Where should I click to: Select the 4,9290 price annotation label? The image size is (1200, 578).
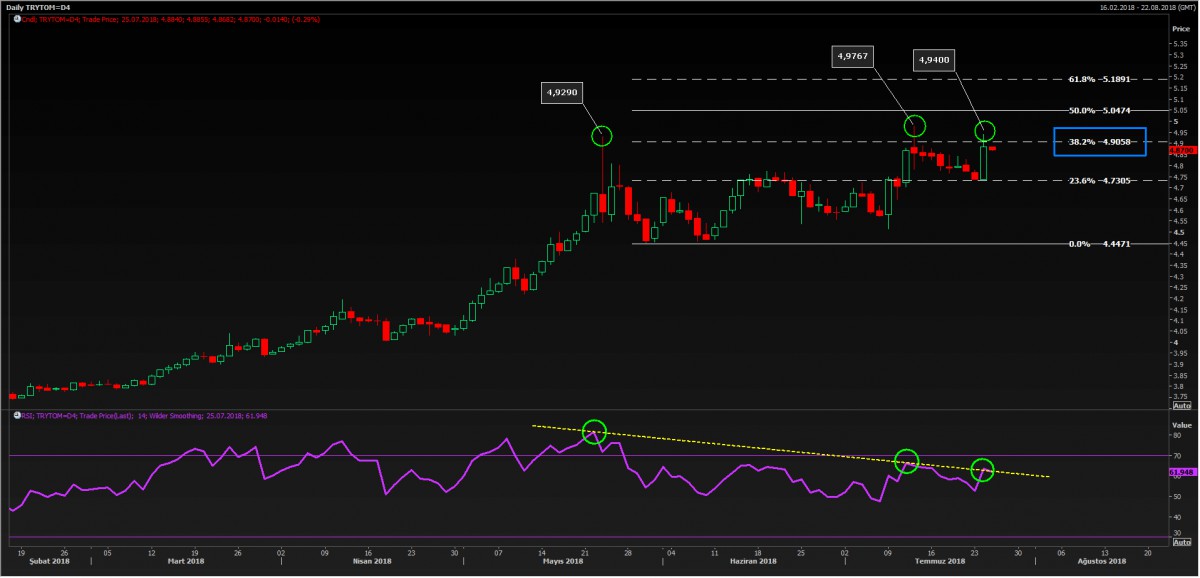coord(562,93)
